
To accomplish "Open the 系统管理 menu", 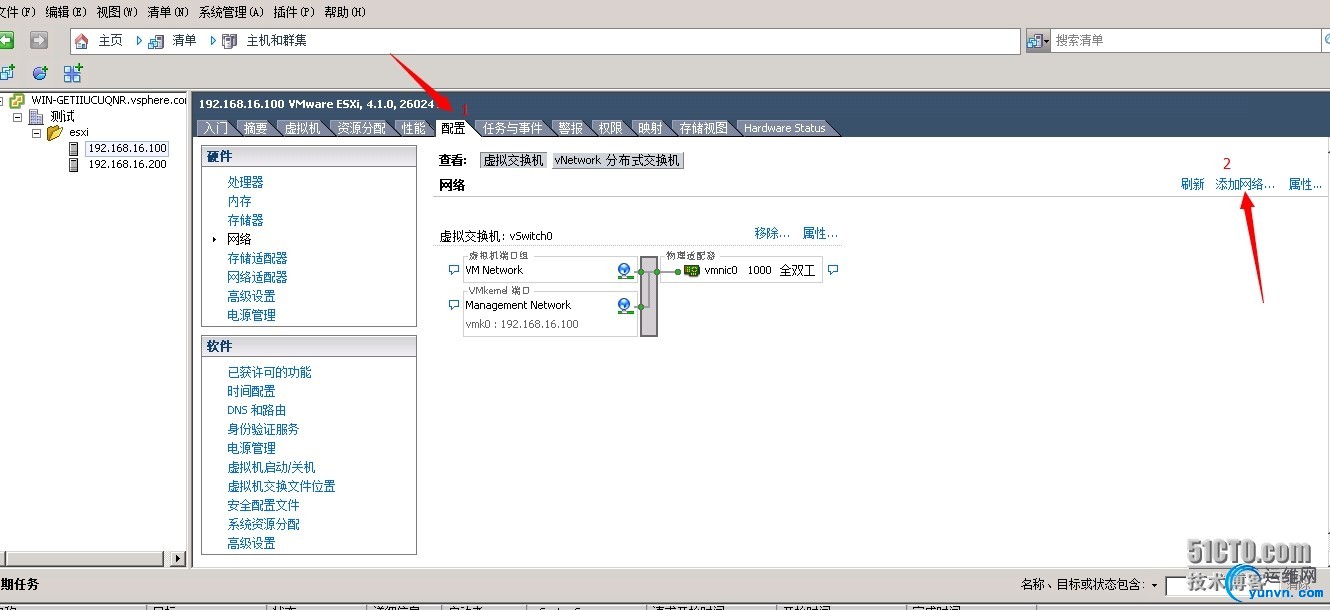I will (x=231, y=12).
